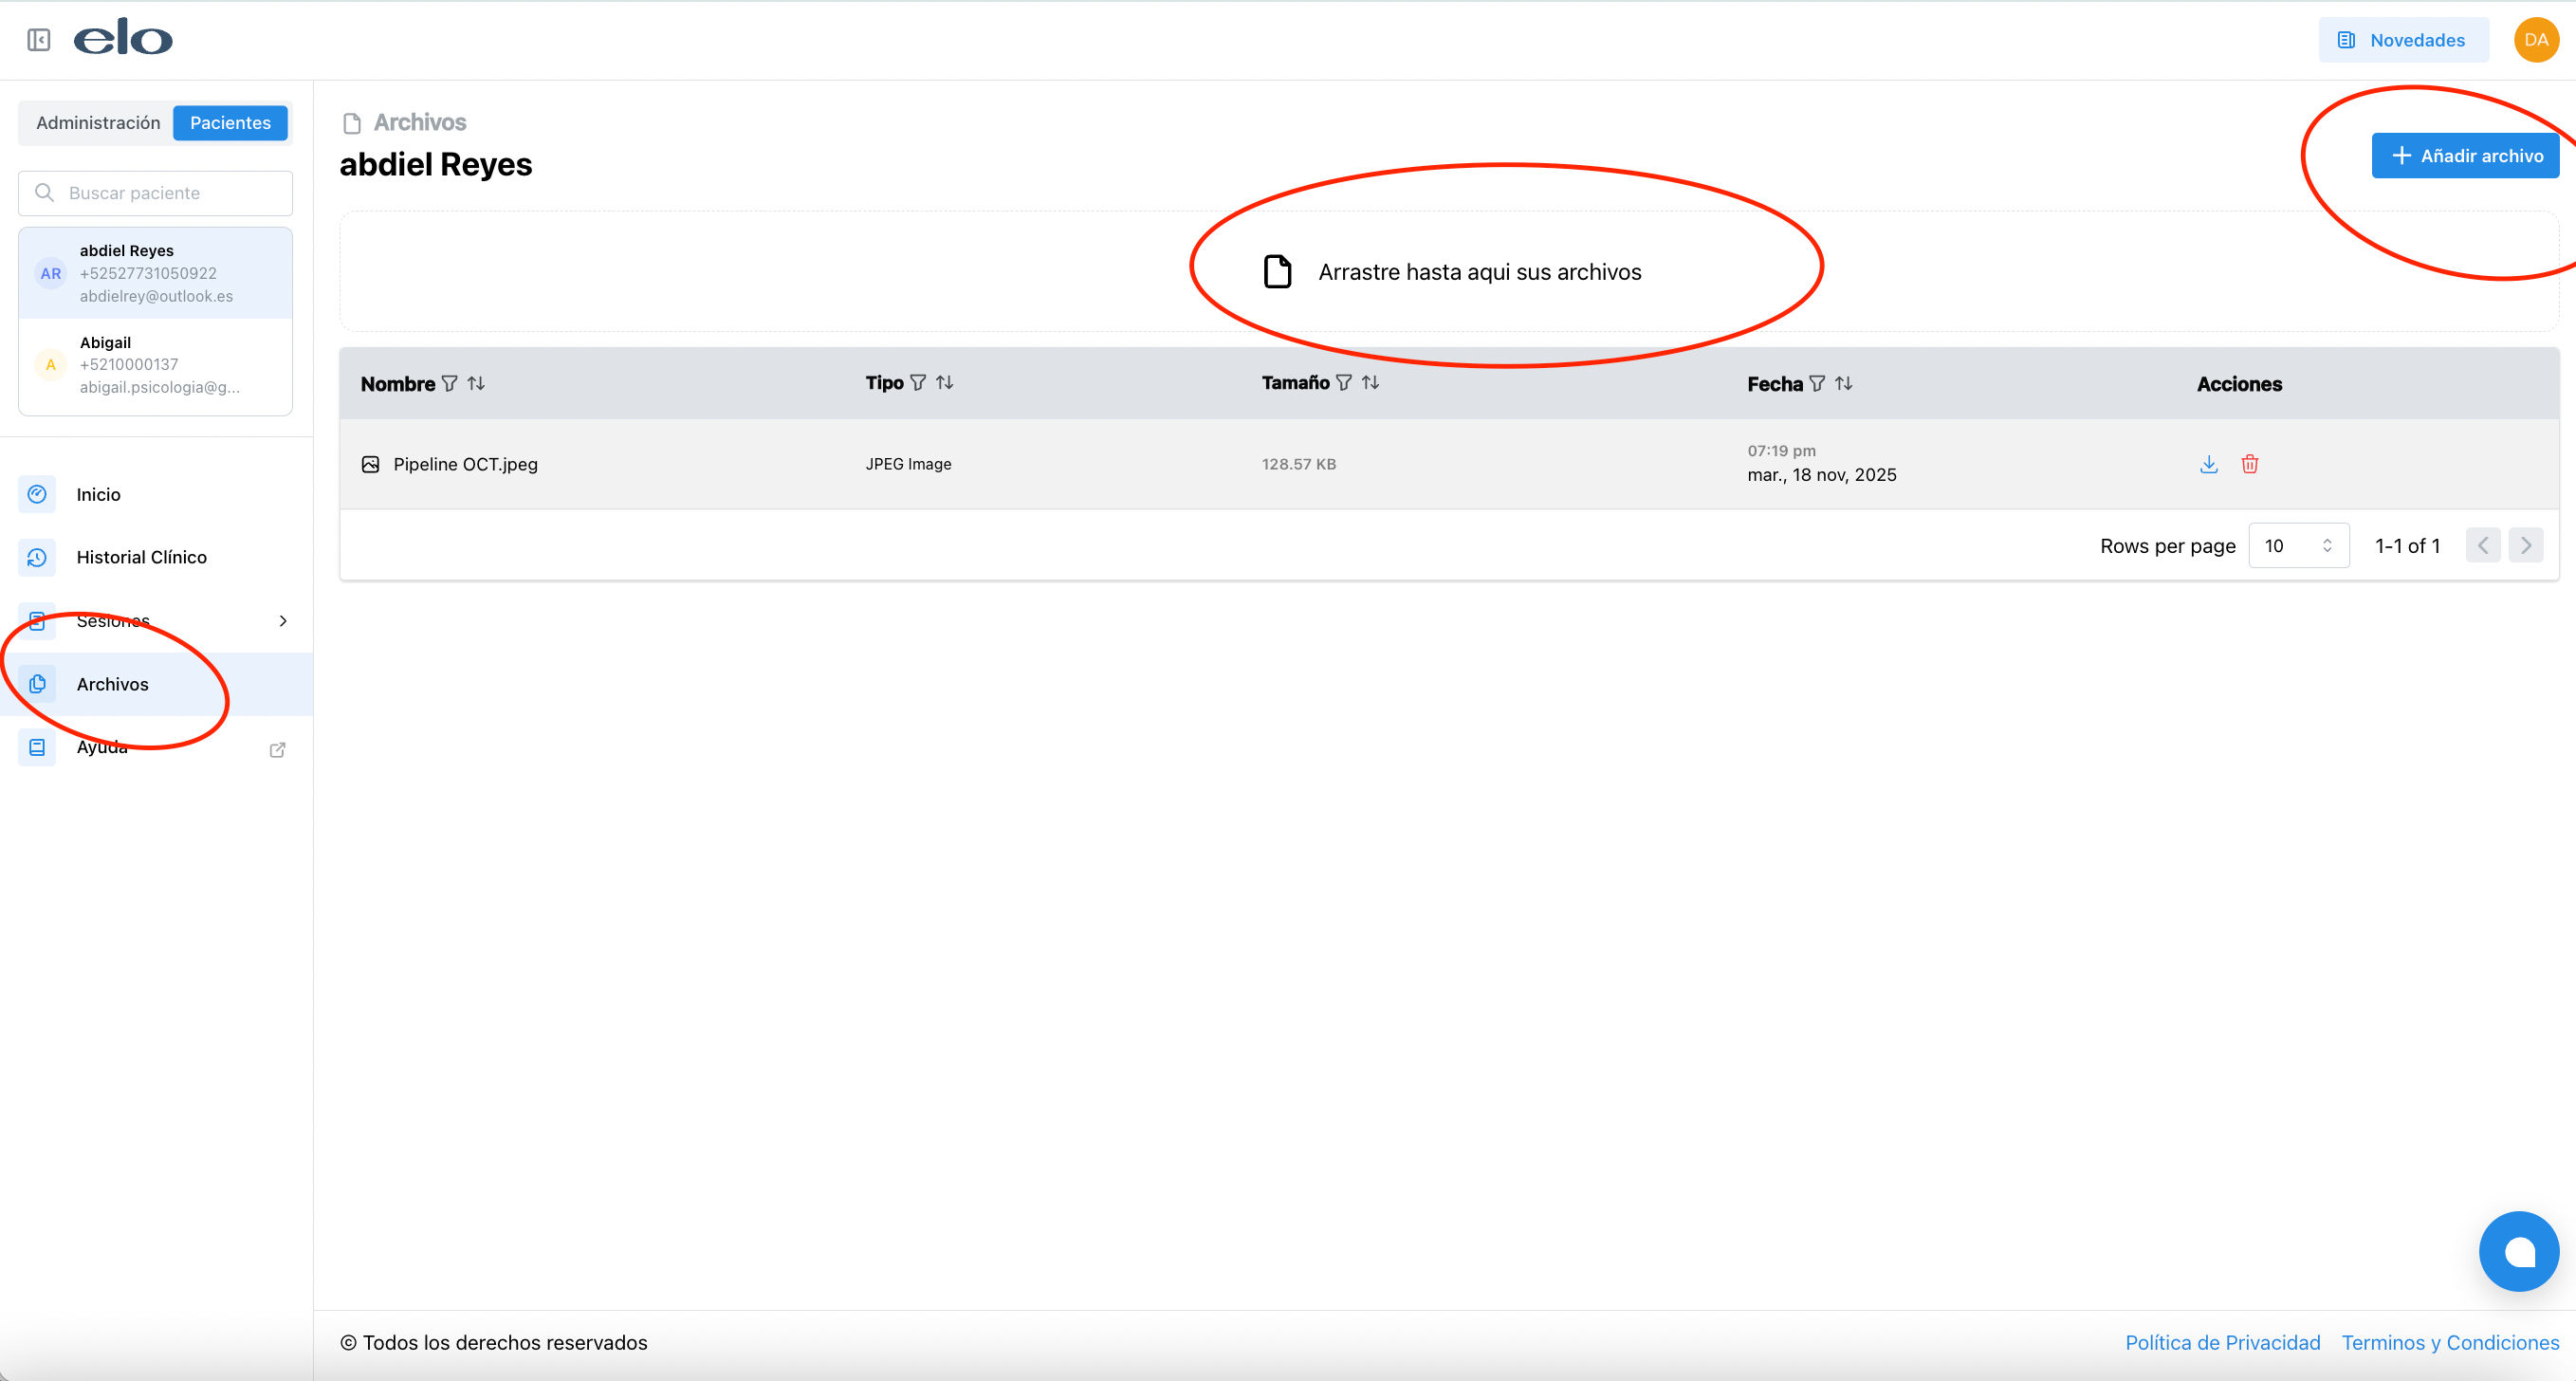Open Historial Clínico in the sidebar
The image size is (2576, 1381).
tap(141, 557)
